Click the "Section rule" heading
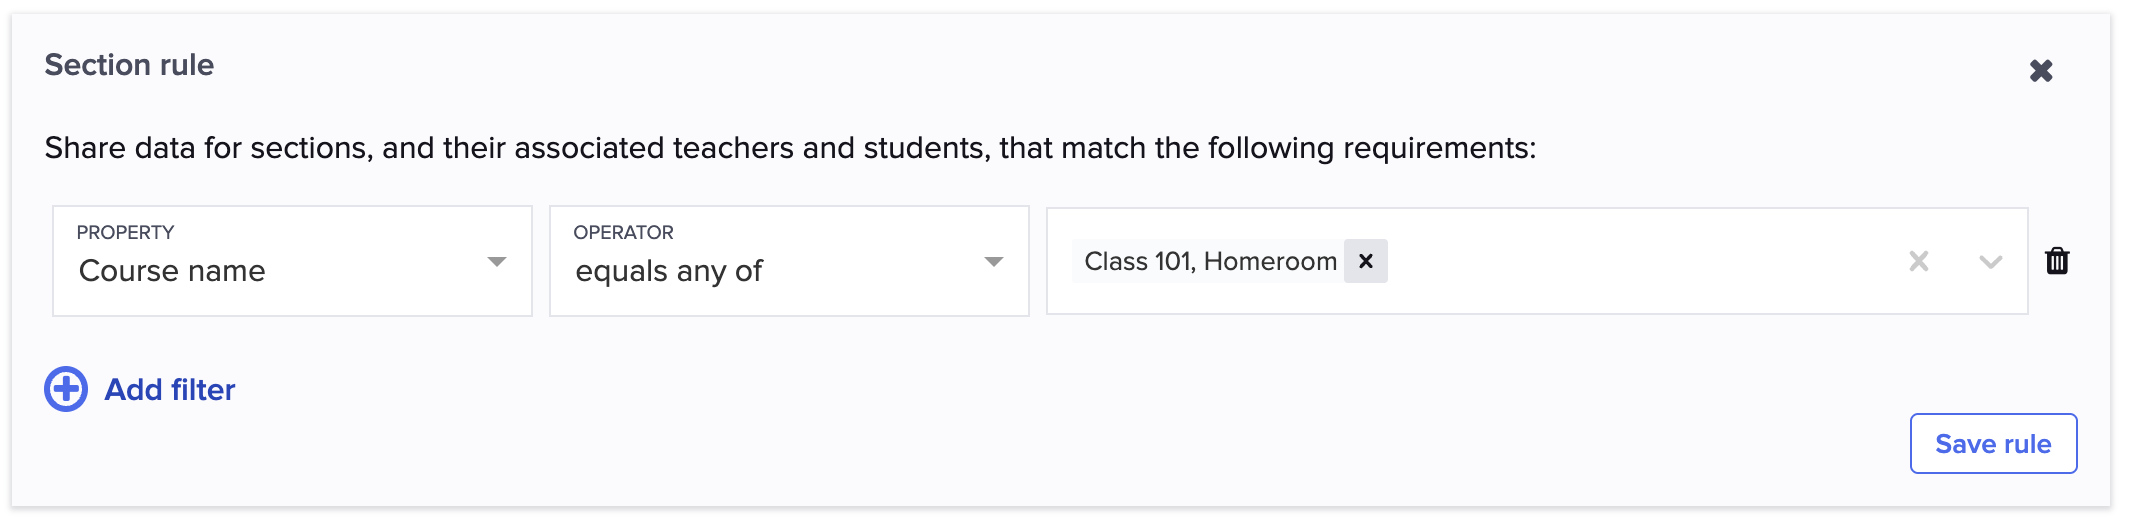Image resolution: width=2134 pixels, height=532 pixels. 129,65
